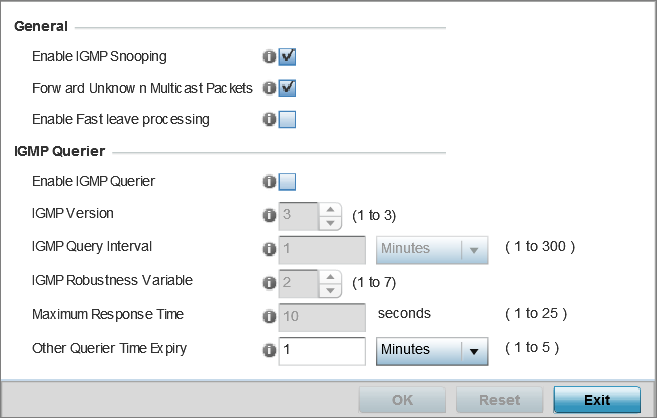
Task: Click the Reset button
Action: pyautogui.click(x=499, y=400)
